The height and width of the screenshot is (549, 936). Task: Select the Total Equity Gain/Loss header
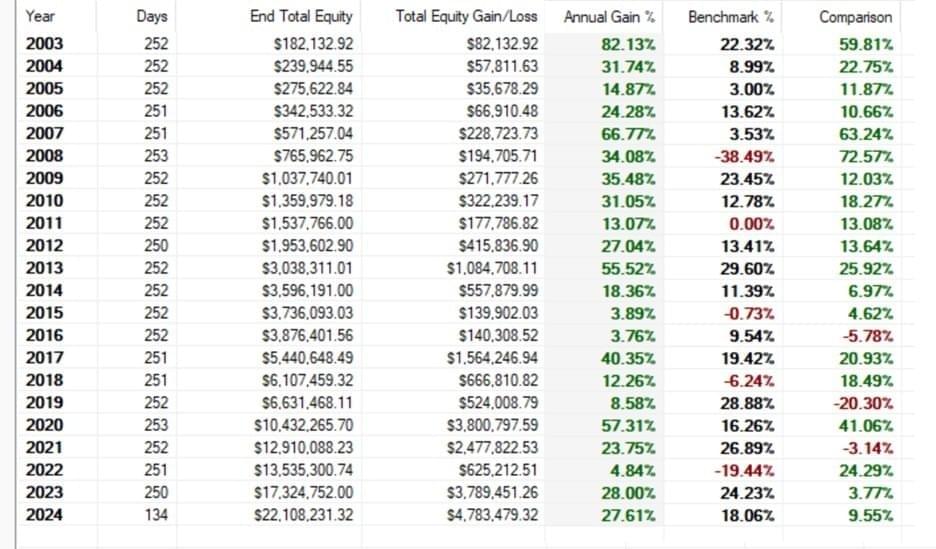pyautogui.click(x=466, y=16)
